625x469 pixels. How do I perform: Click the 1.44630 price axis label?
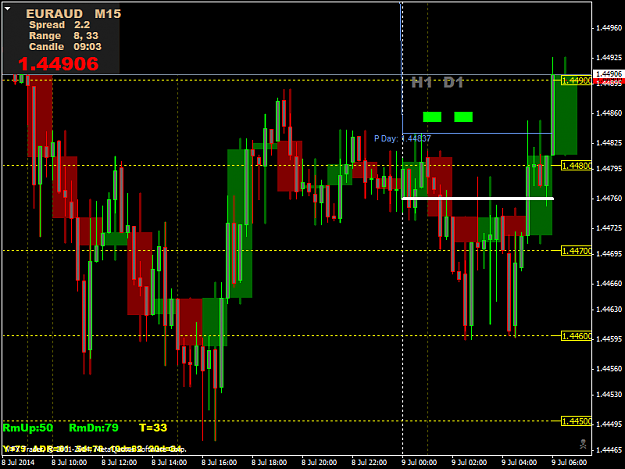[609, 309]
